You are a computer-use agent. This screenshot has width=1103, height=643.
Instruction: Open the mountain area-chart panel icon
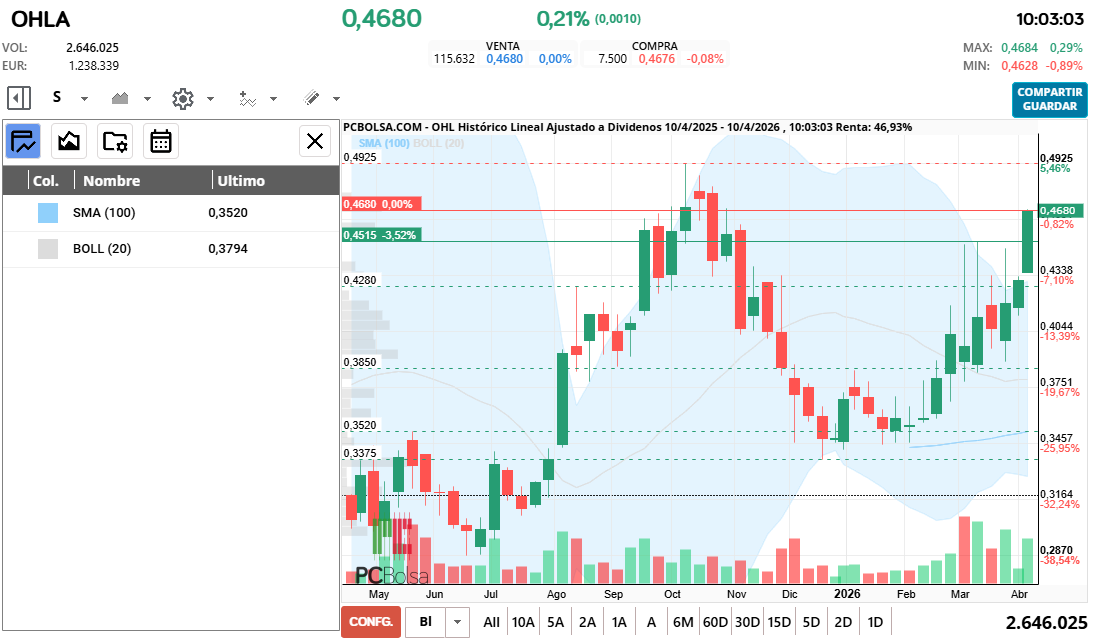click(x=68, y=141)
